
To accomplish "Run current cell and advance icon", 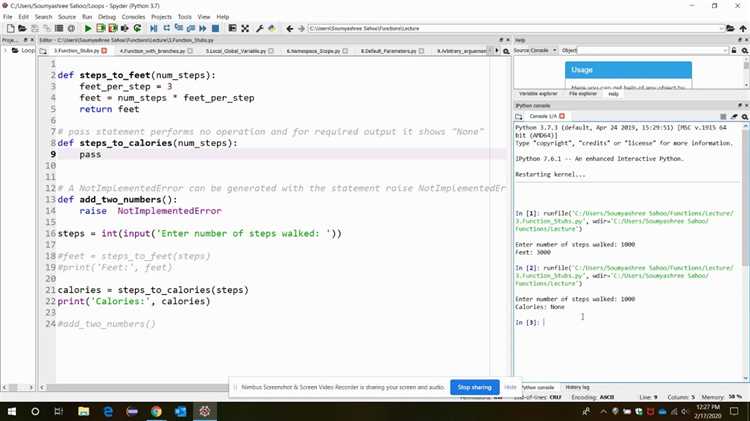I will point(113,29).
